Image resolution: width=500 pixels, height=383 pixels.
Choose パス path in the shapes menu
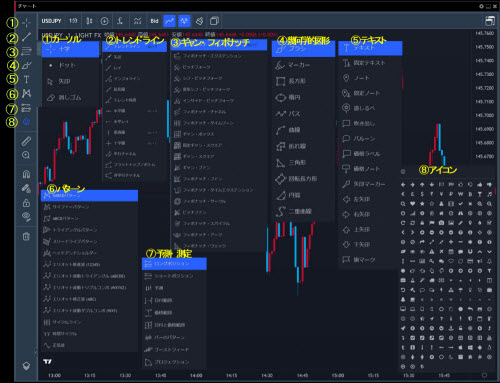303,114
